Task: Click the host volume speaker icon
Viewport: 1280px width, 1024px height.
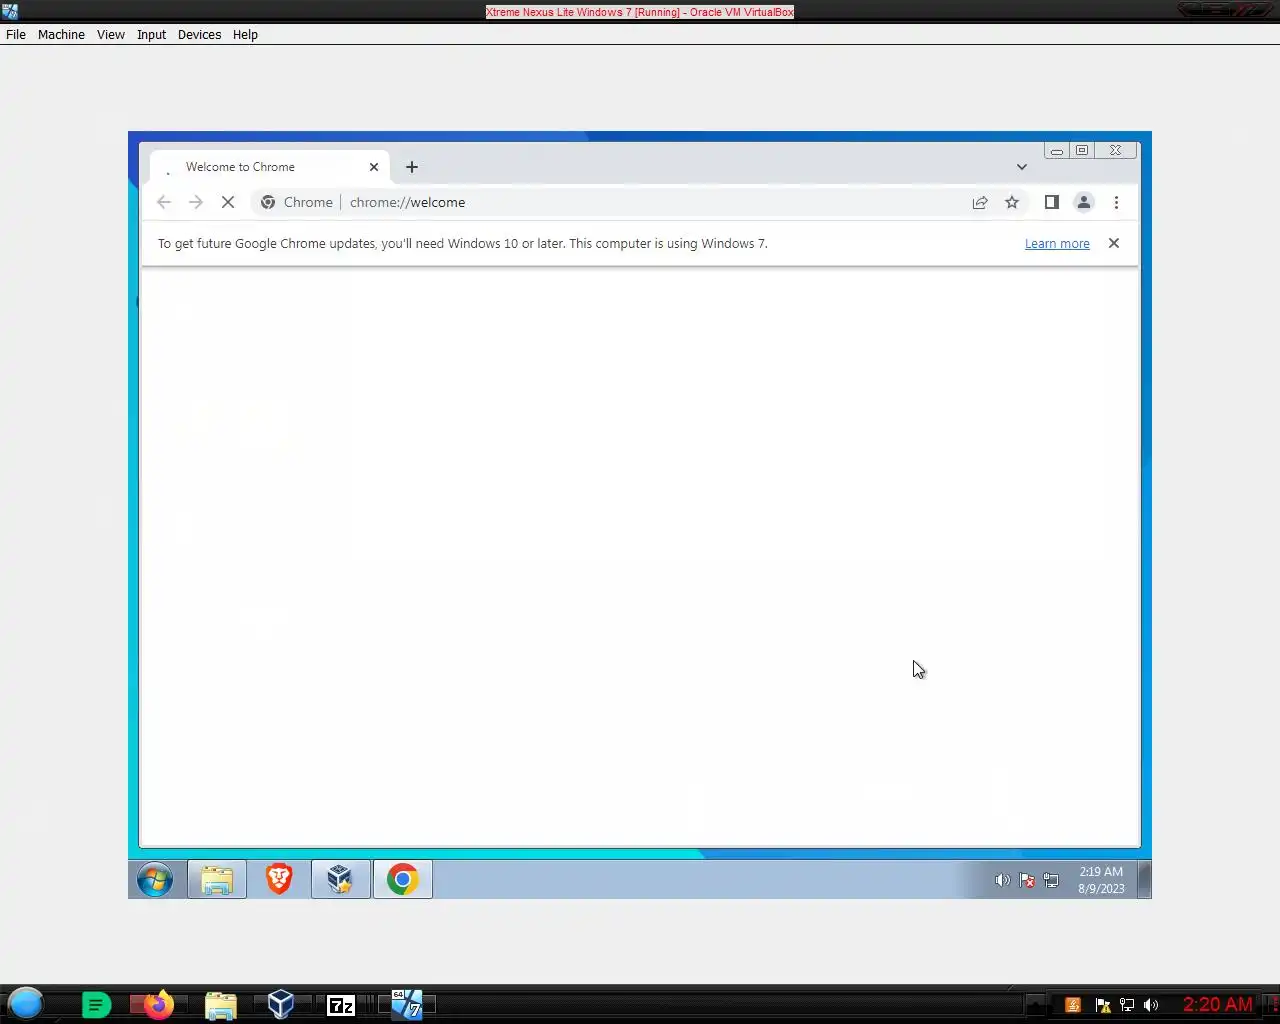Action: pyautogui.click(x=1151, y=1005)
